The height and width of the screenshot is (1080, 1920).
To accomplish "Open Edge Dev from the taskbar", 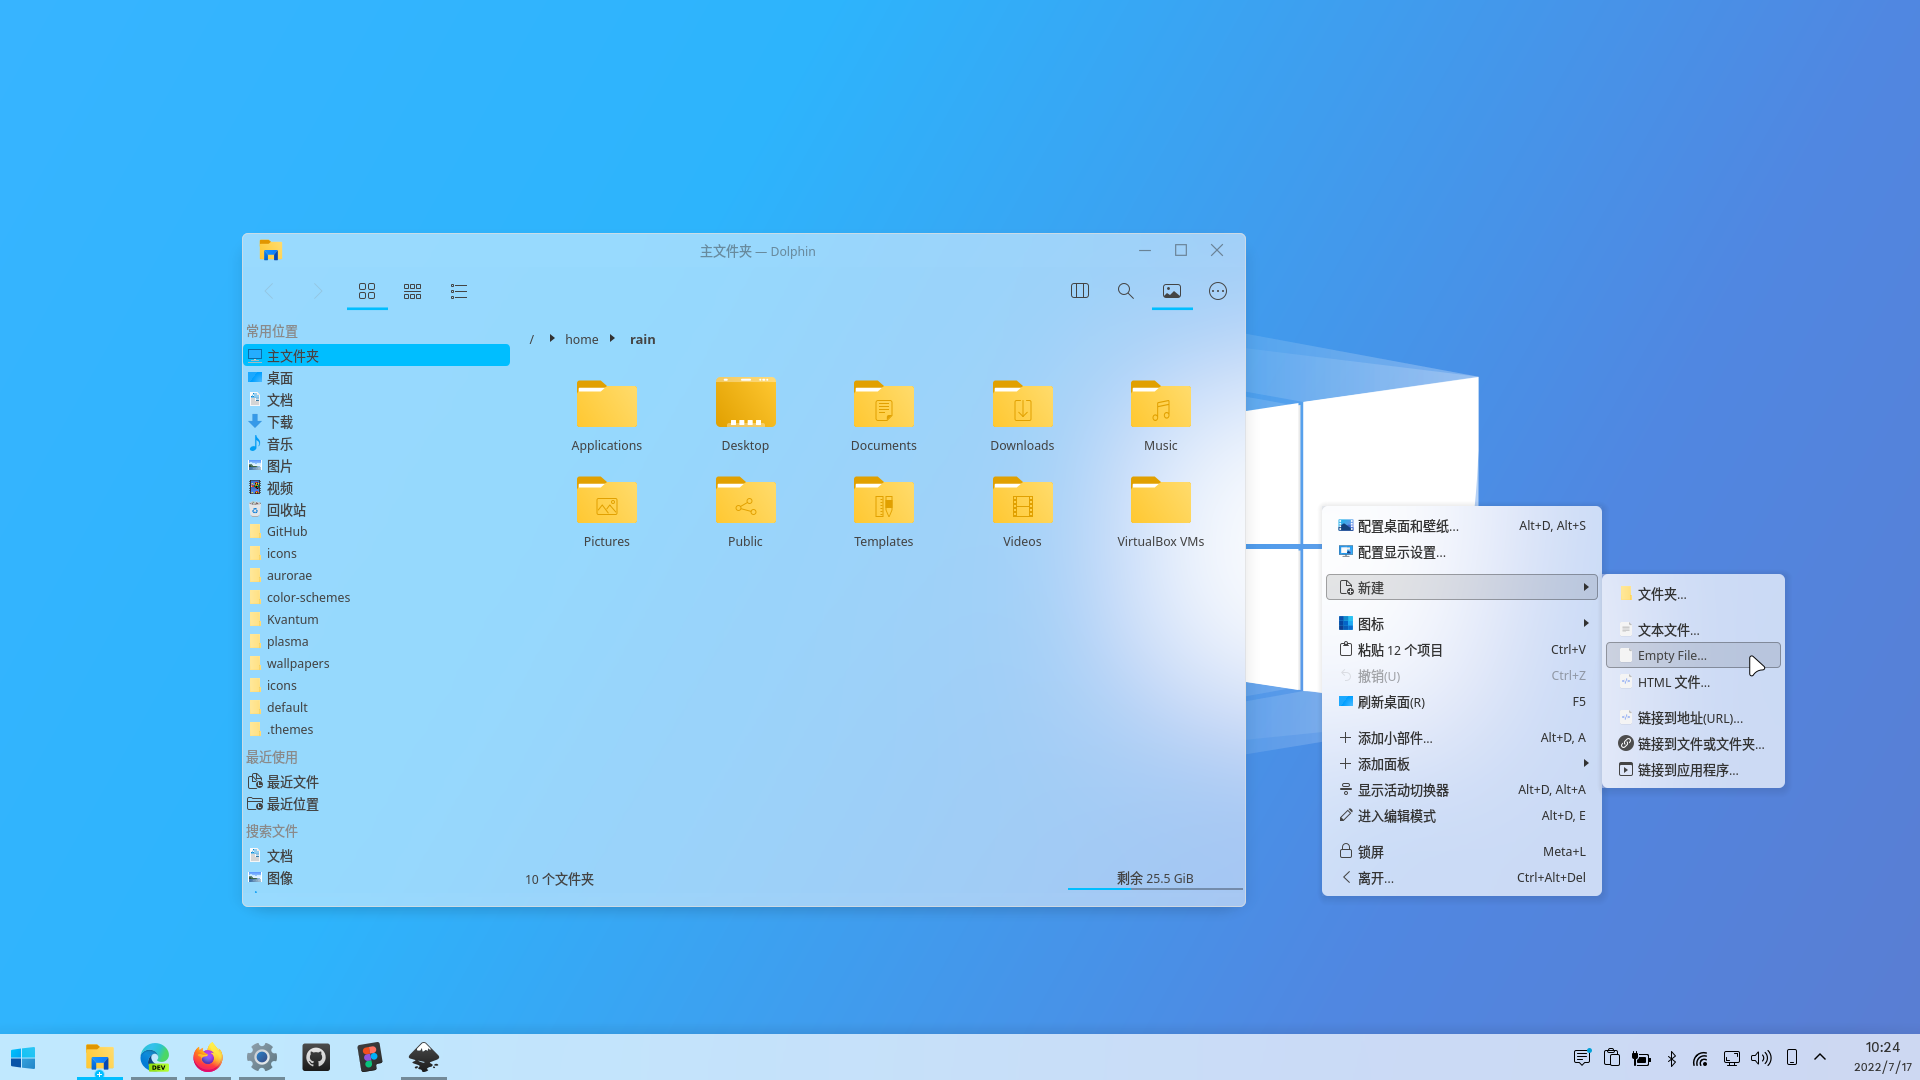I will tap(154, 1057).
